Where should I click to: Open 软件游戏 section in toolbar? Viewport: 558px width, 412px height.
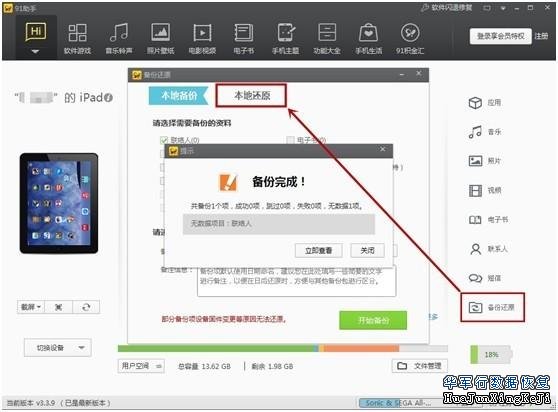click(x=77, y=38)
